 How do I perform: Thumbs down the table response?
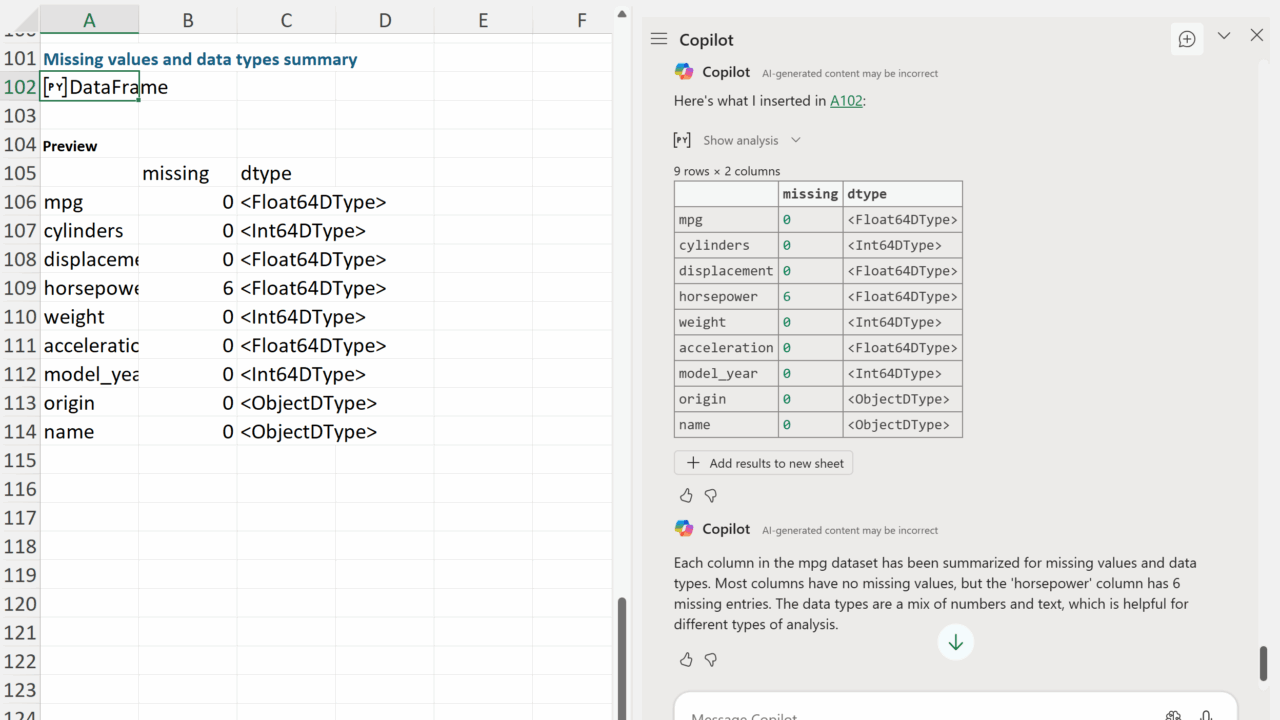coord(711,495)
